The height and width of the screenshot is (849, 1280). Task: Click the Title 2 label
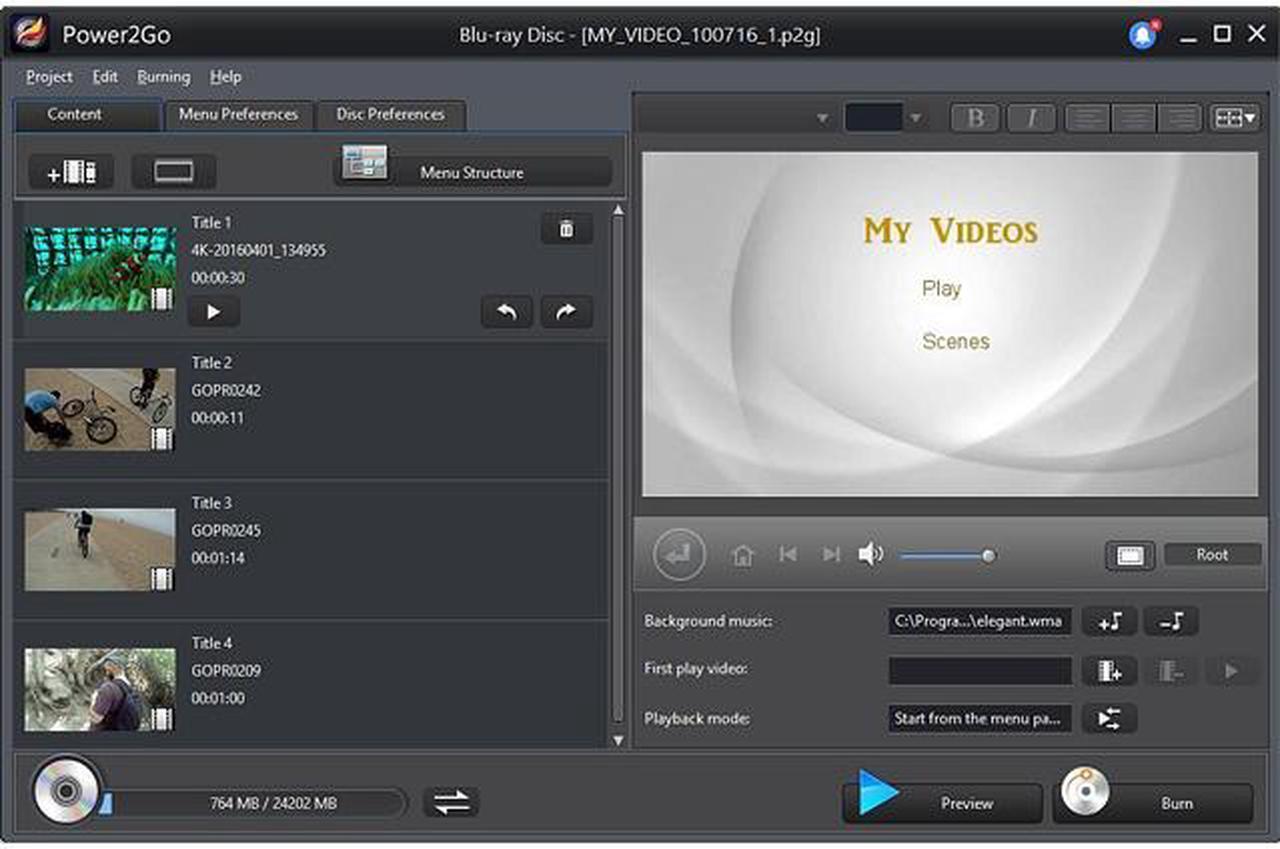coord(212,363)
